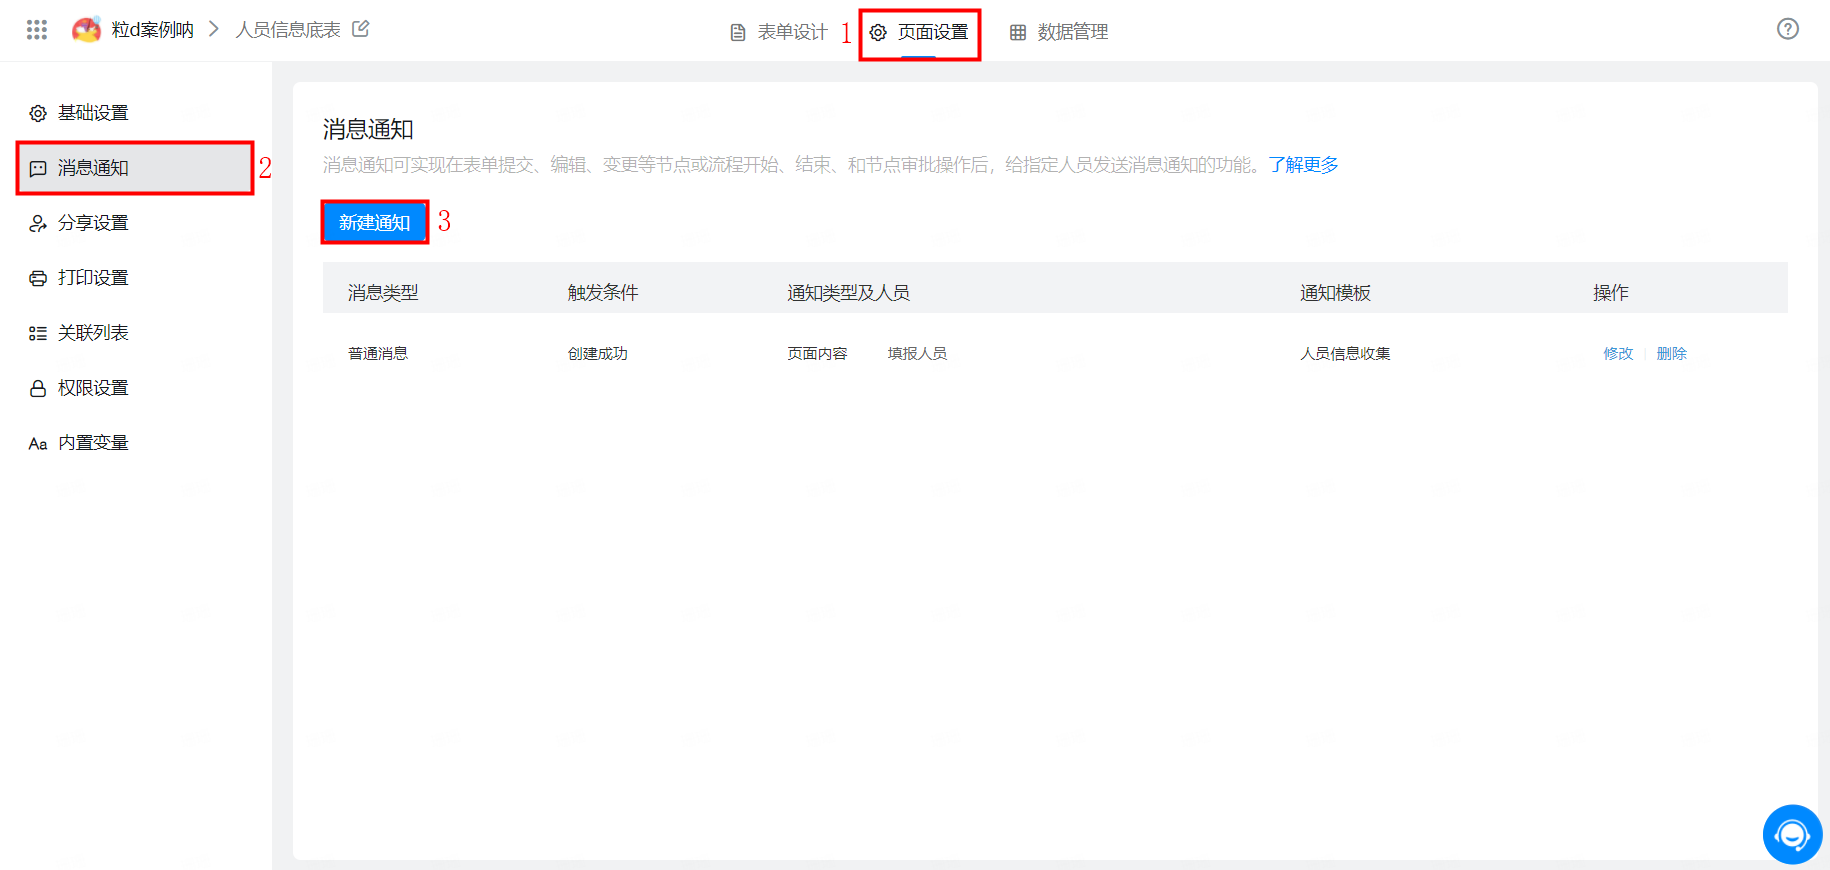
Task: Click the 填报人员 cell
Action: 917,353
